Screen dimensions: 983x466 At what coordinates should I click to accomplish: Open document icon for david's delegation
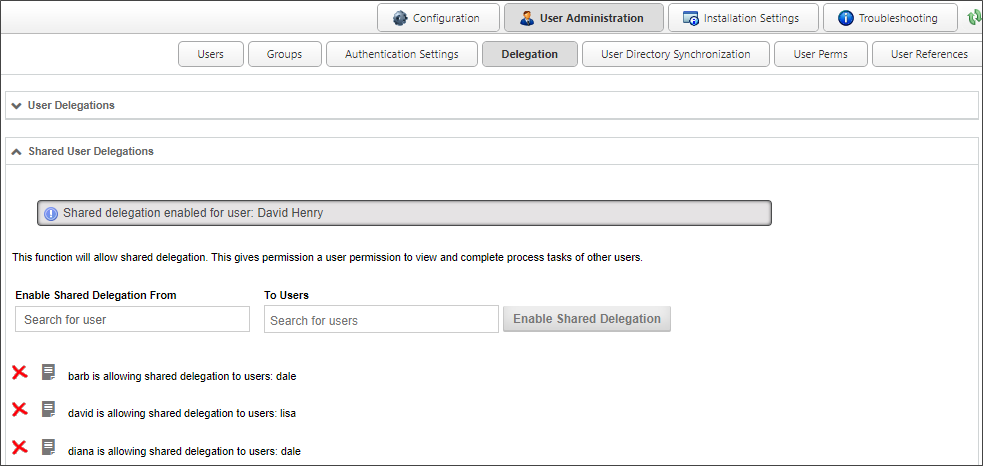[x=48, y=409]
